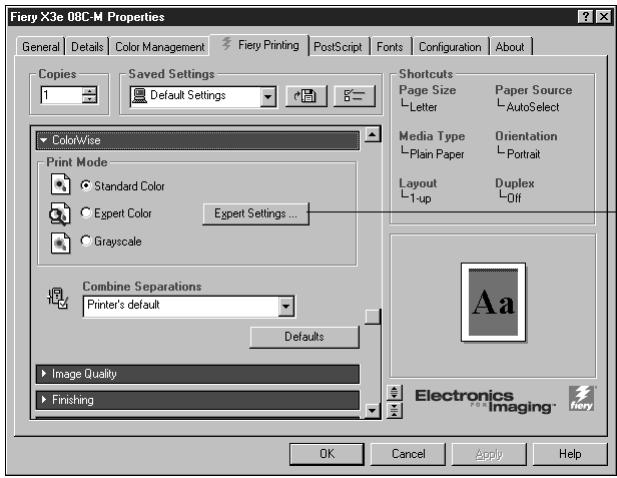The image size is (617, 478).
Task: Click the Combine Separations icon
Action: (58, 298)
